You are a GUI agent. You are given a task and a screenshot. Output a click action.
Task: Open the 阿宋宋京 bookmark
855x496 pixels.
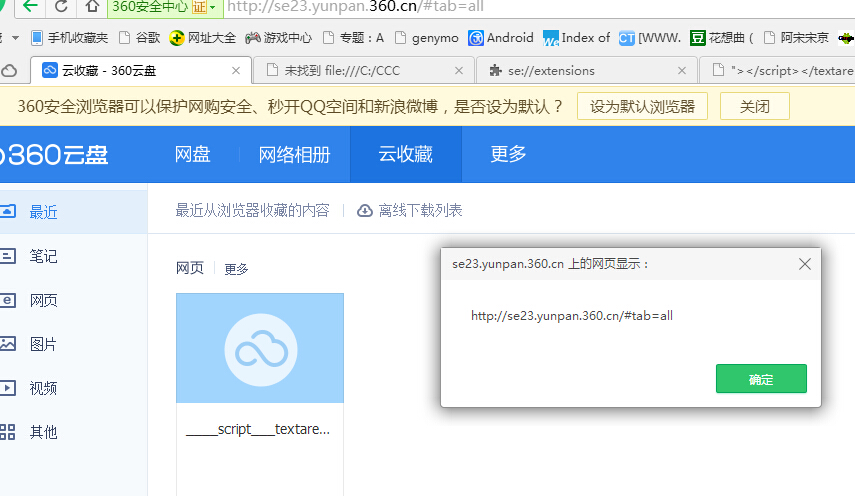[x=796, y=38]
